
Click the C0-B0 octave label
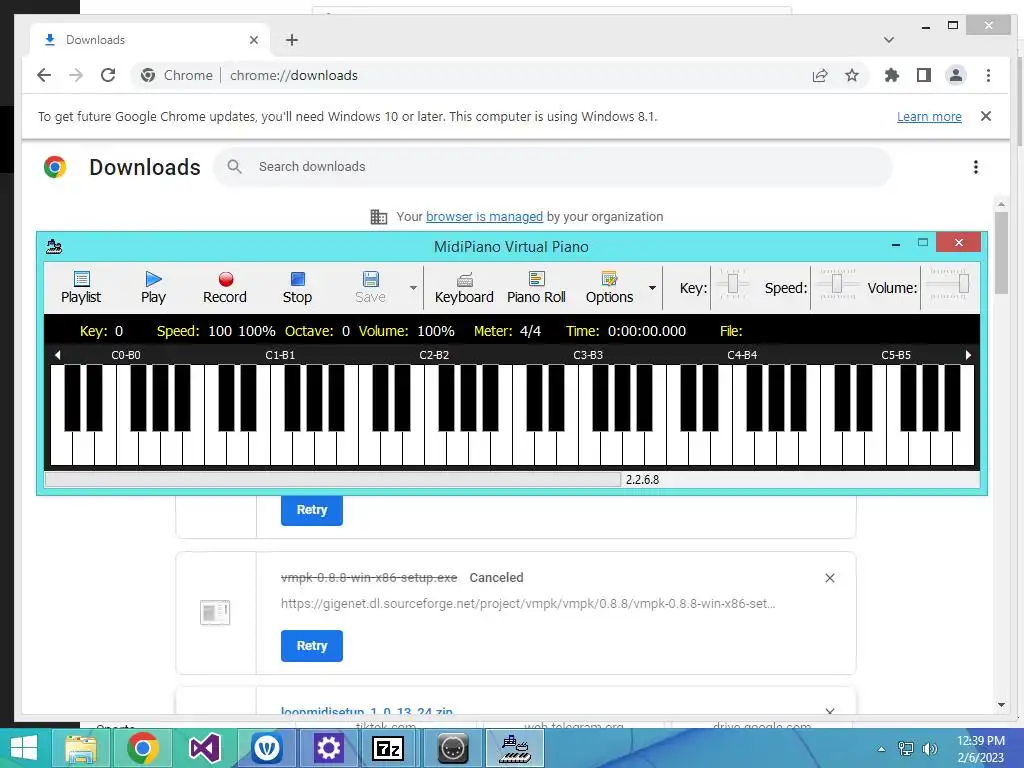tap(126, 355)
